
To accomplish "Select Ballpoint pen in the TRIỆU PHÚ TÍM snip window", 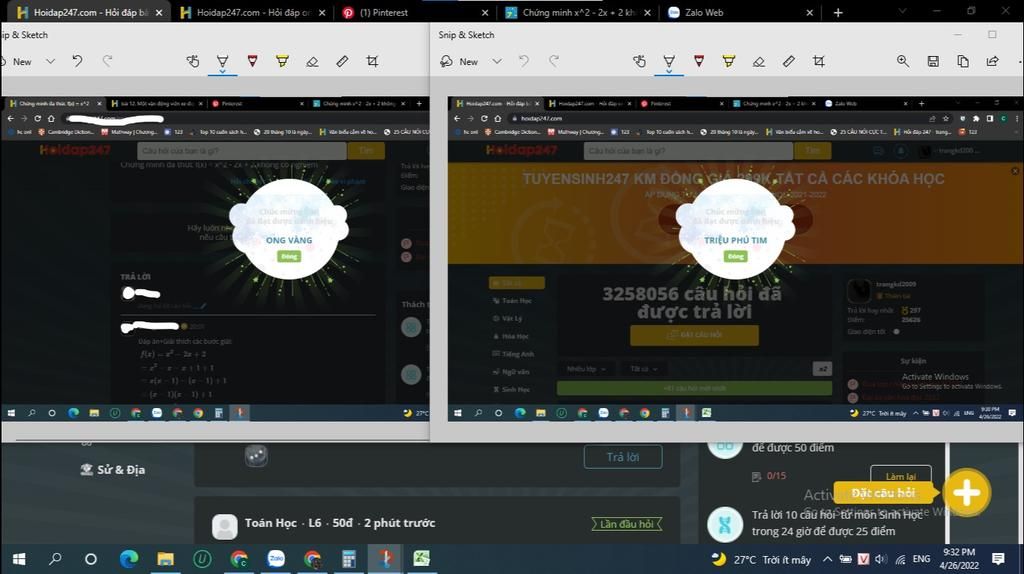I will (x=669, y=61).
